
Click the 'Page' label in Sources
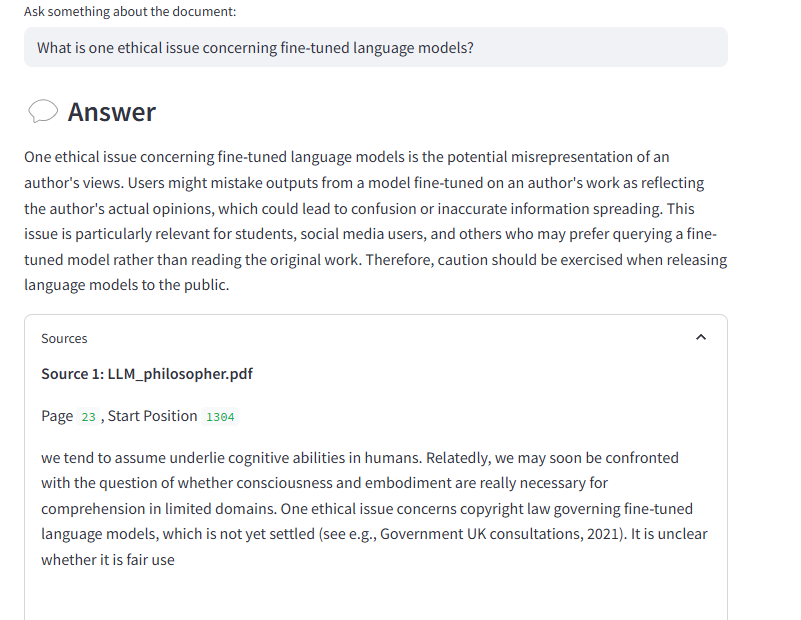[x=57, y=416]
